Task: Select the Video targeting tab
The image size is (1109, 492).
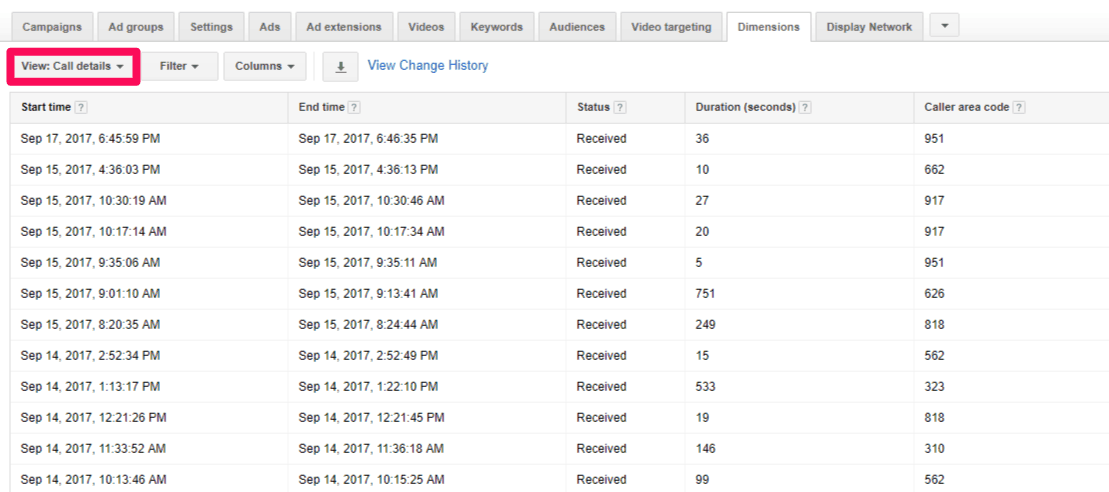Action: 671,27
